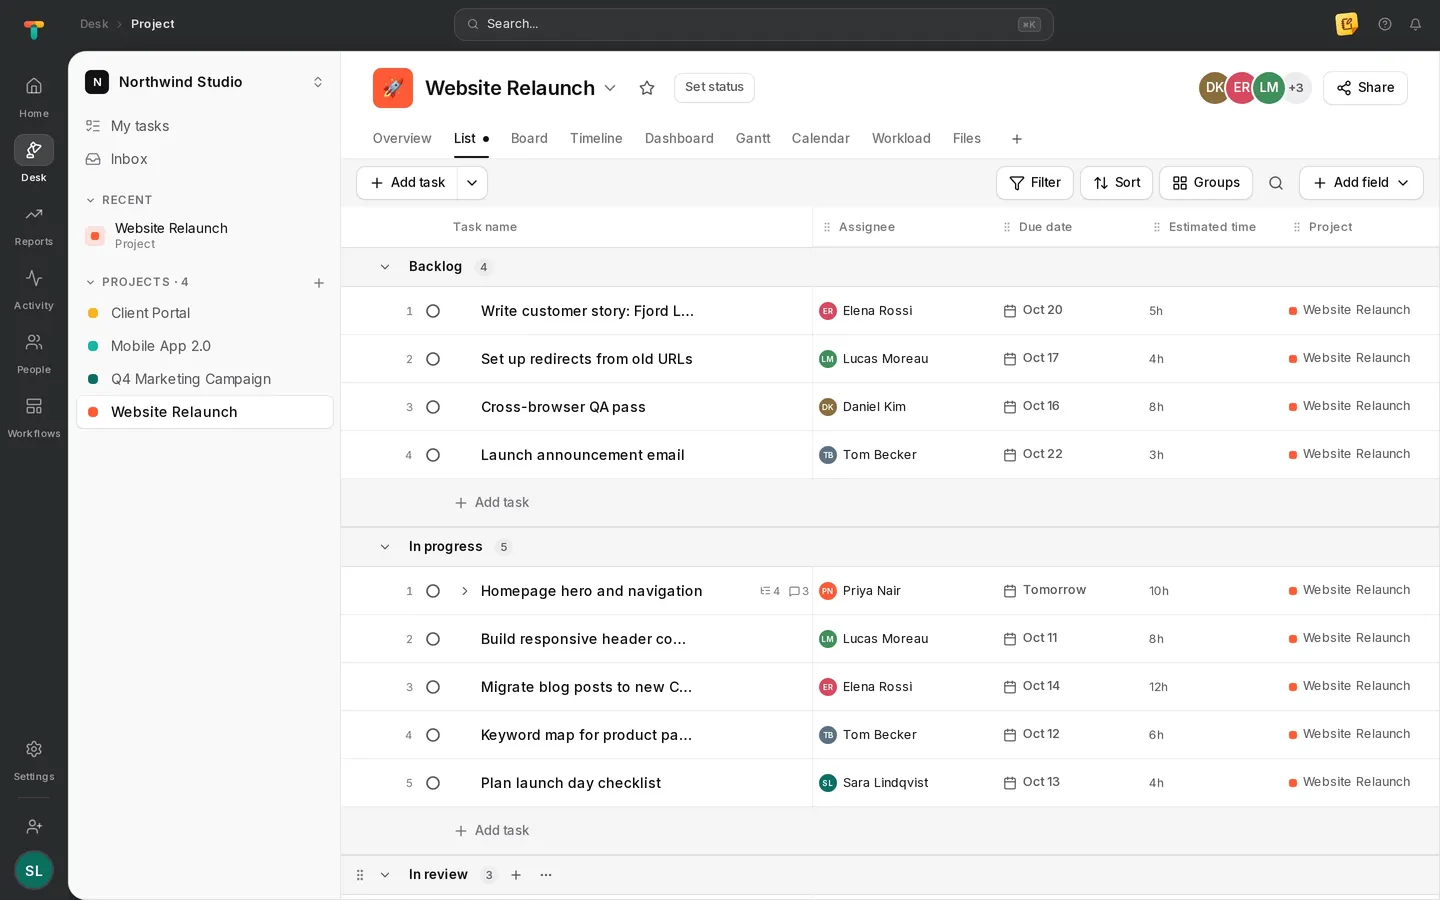1440x900 pixels.
Task: Star the Website Relaunch project
Action: click(647, 88)
